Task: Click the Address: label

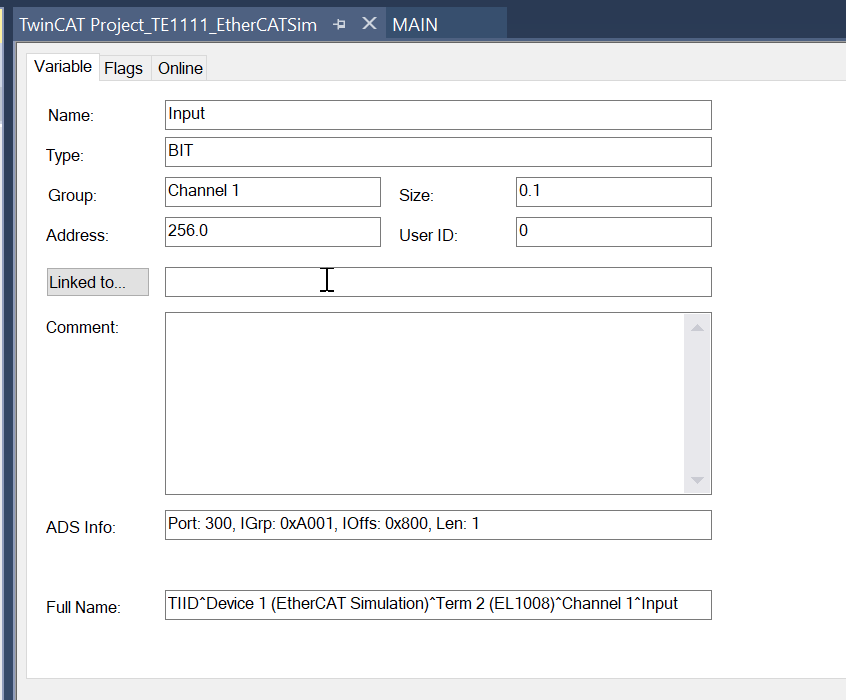Action: coord(77,235)
